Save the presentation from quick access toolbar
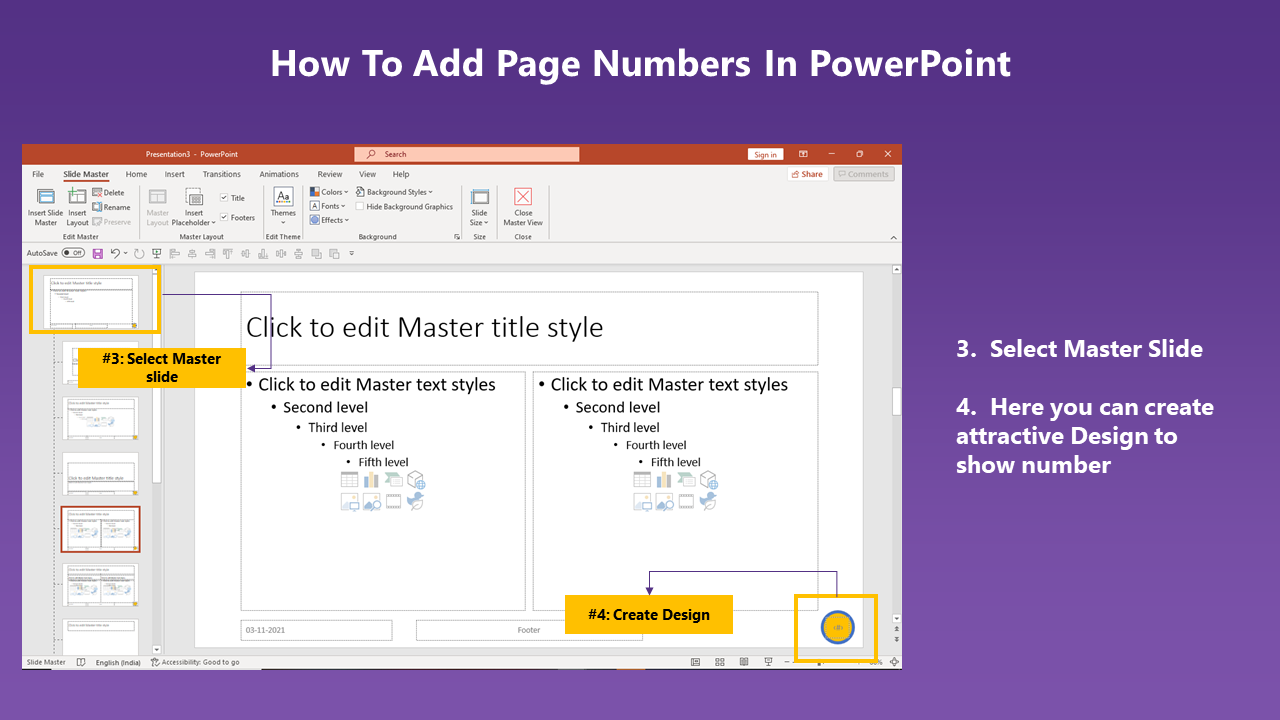Screen dimensions: 1280x720 (98, 254)
